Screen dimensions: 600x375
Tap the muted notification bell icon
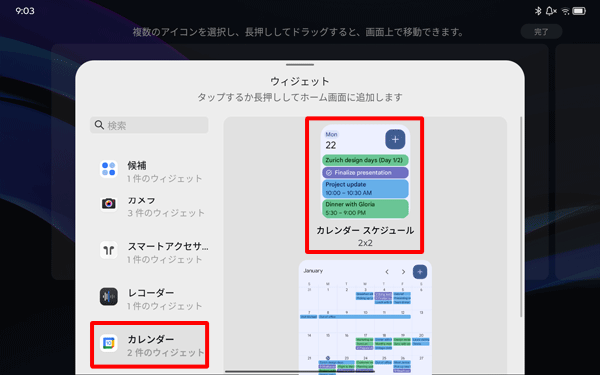(x=551, y=11)
